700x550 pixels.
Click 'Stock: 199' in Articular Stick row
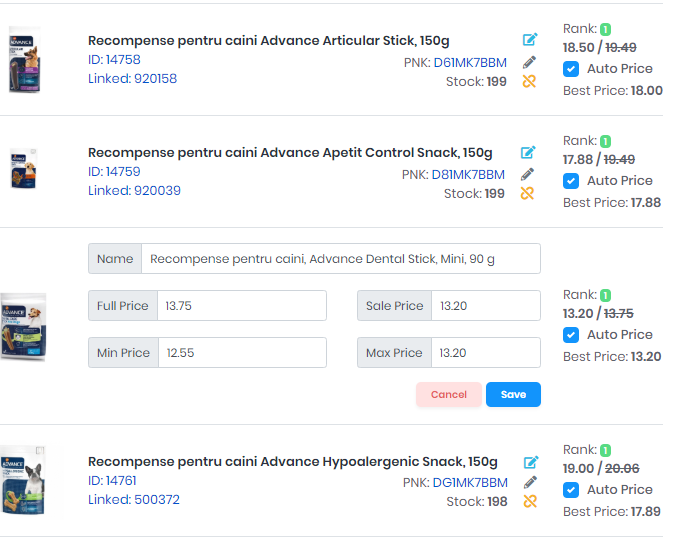tap(476, 82)
